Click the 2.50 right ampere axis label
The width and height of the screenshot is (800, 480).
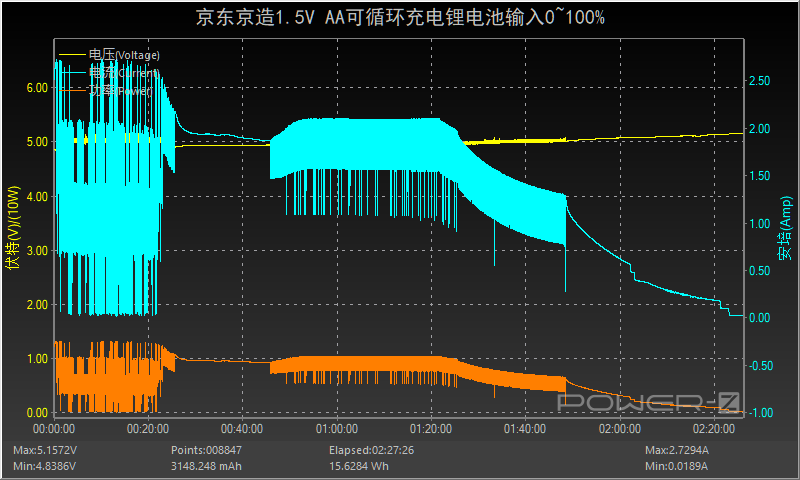click(x=760, y=81)
